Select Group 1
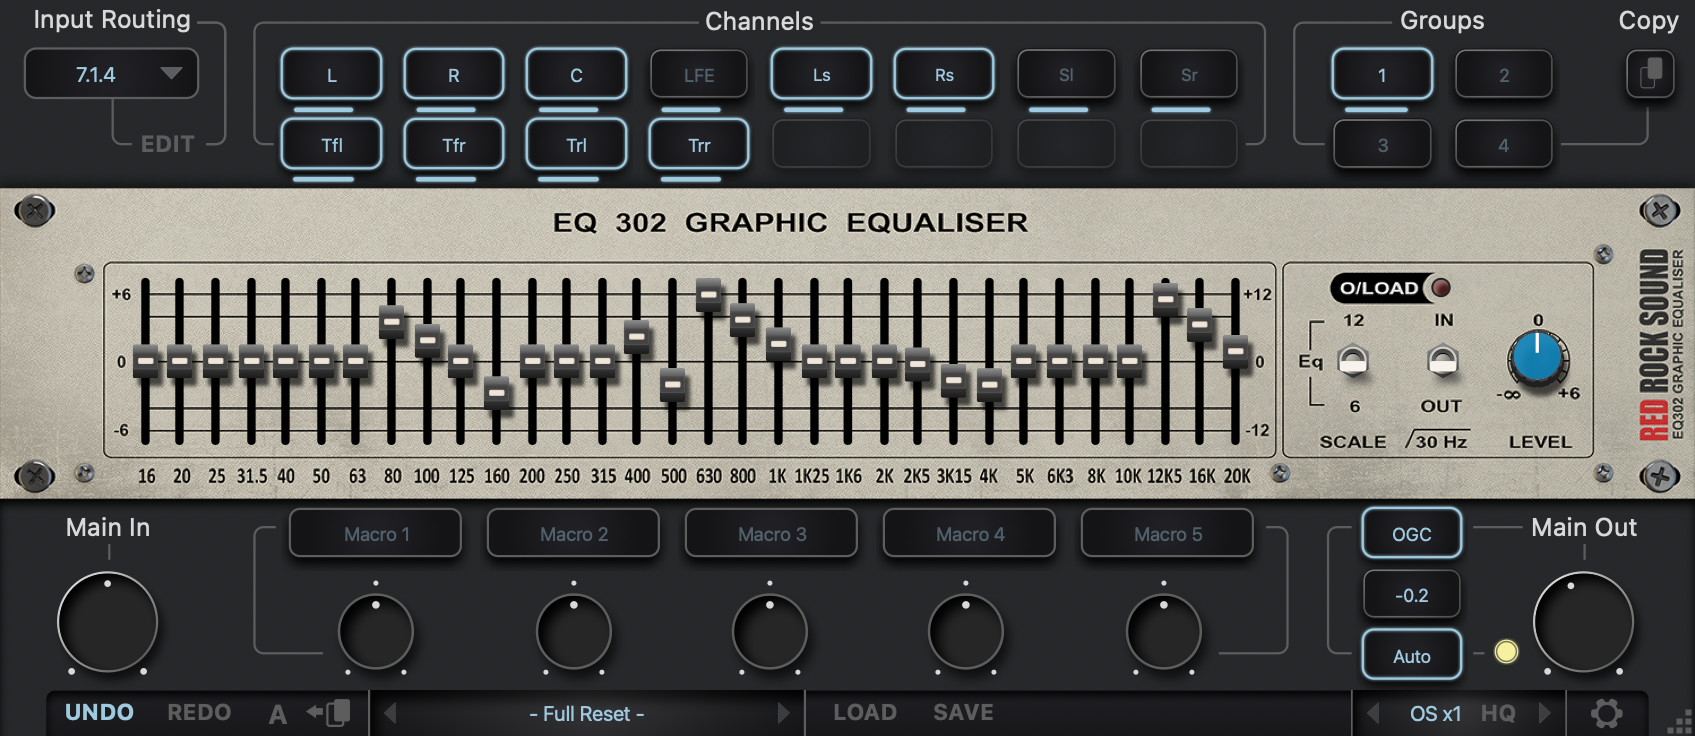 pos(1382,75)
